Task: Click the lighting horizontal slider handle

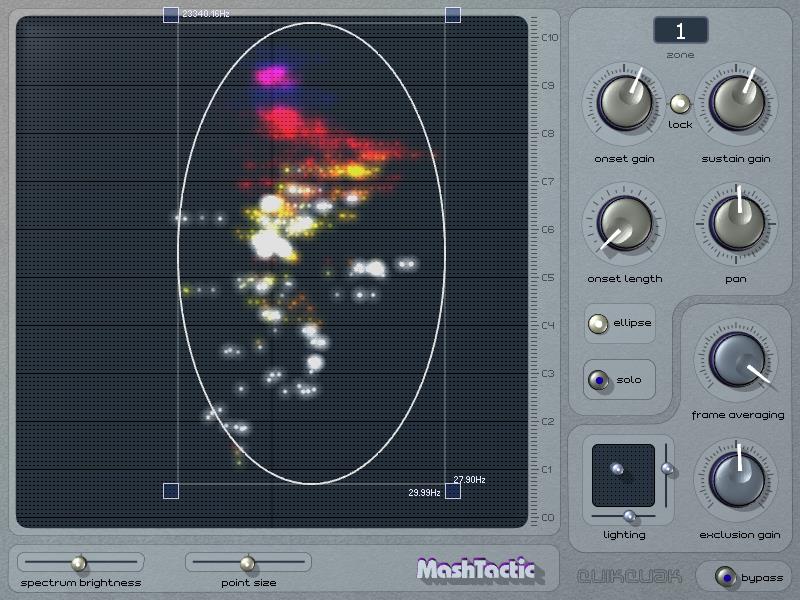Action: (x=630, y=516)
